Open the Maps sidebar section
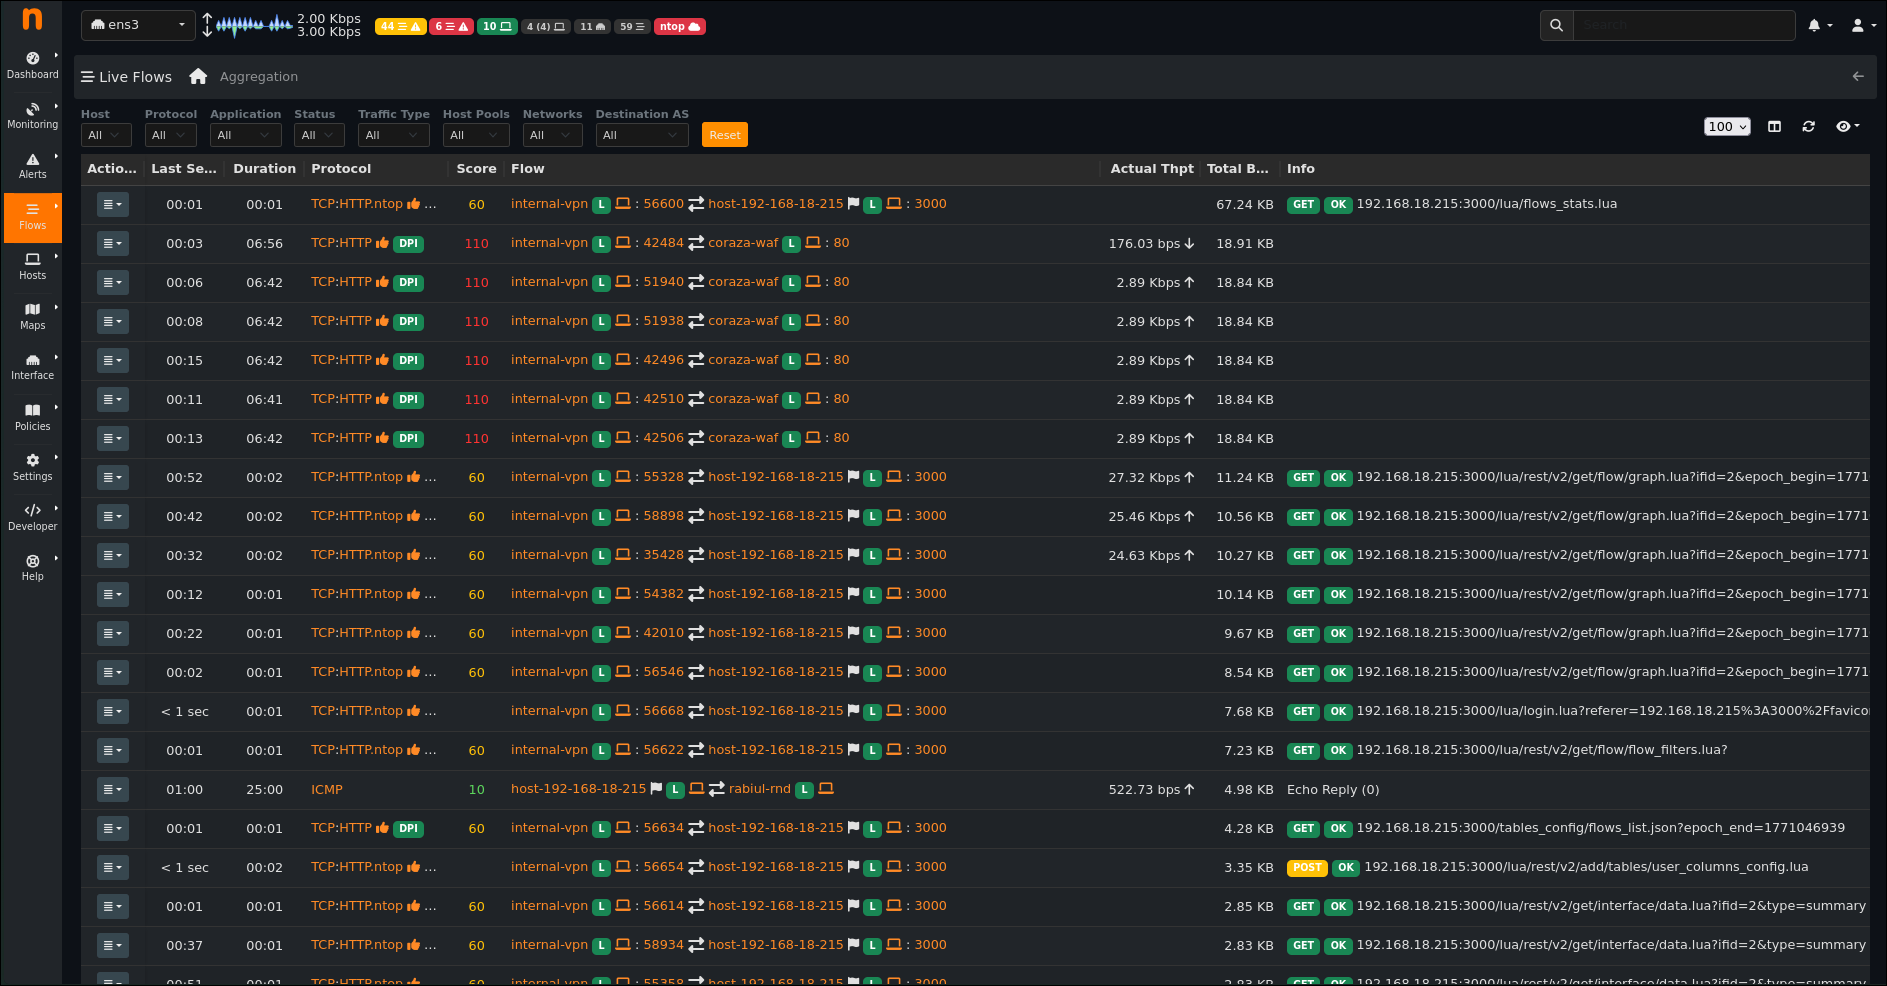The width and height of the screenshot is (1887, 986). click(x=32, y=316)
